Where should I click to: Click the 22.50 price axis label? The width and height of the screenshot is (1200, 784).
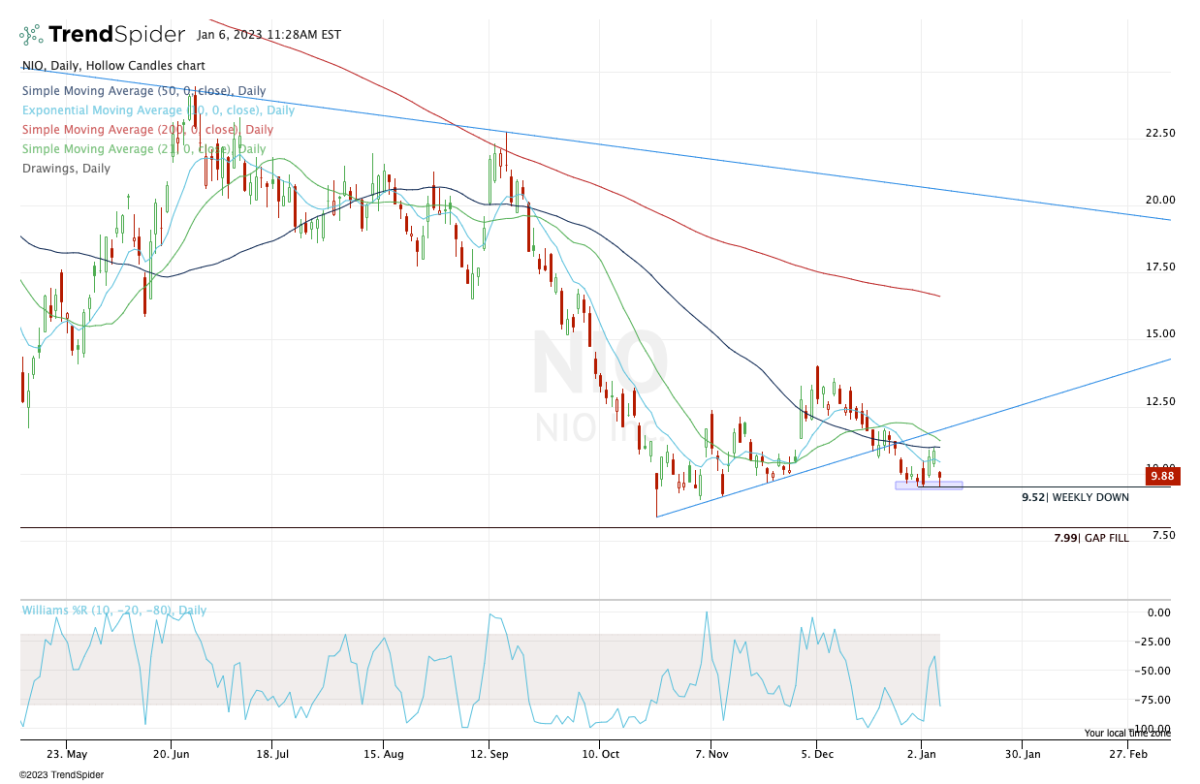tap(1159, 133)
